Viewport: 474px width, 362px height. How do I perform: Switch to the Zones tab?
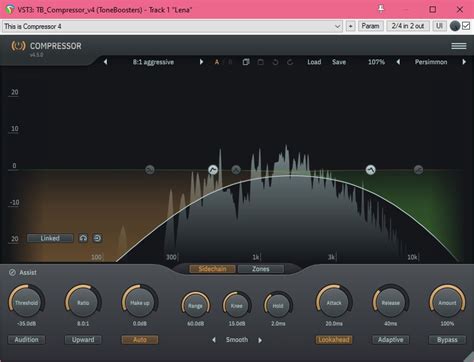pos(261,269)
